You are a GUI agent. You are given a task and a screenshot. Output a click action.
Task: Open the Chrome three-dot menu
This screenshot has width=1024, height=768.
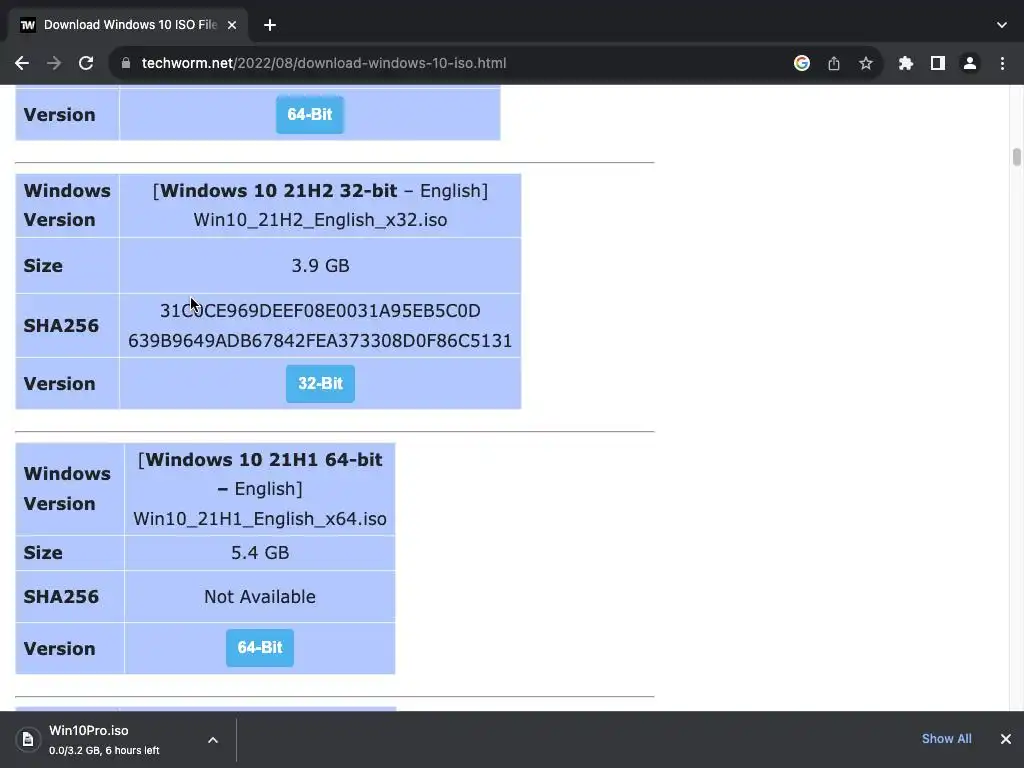[1002, 63]
